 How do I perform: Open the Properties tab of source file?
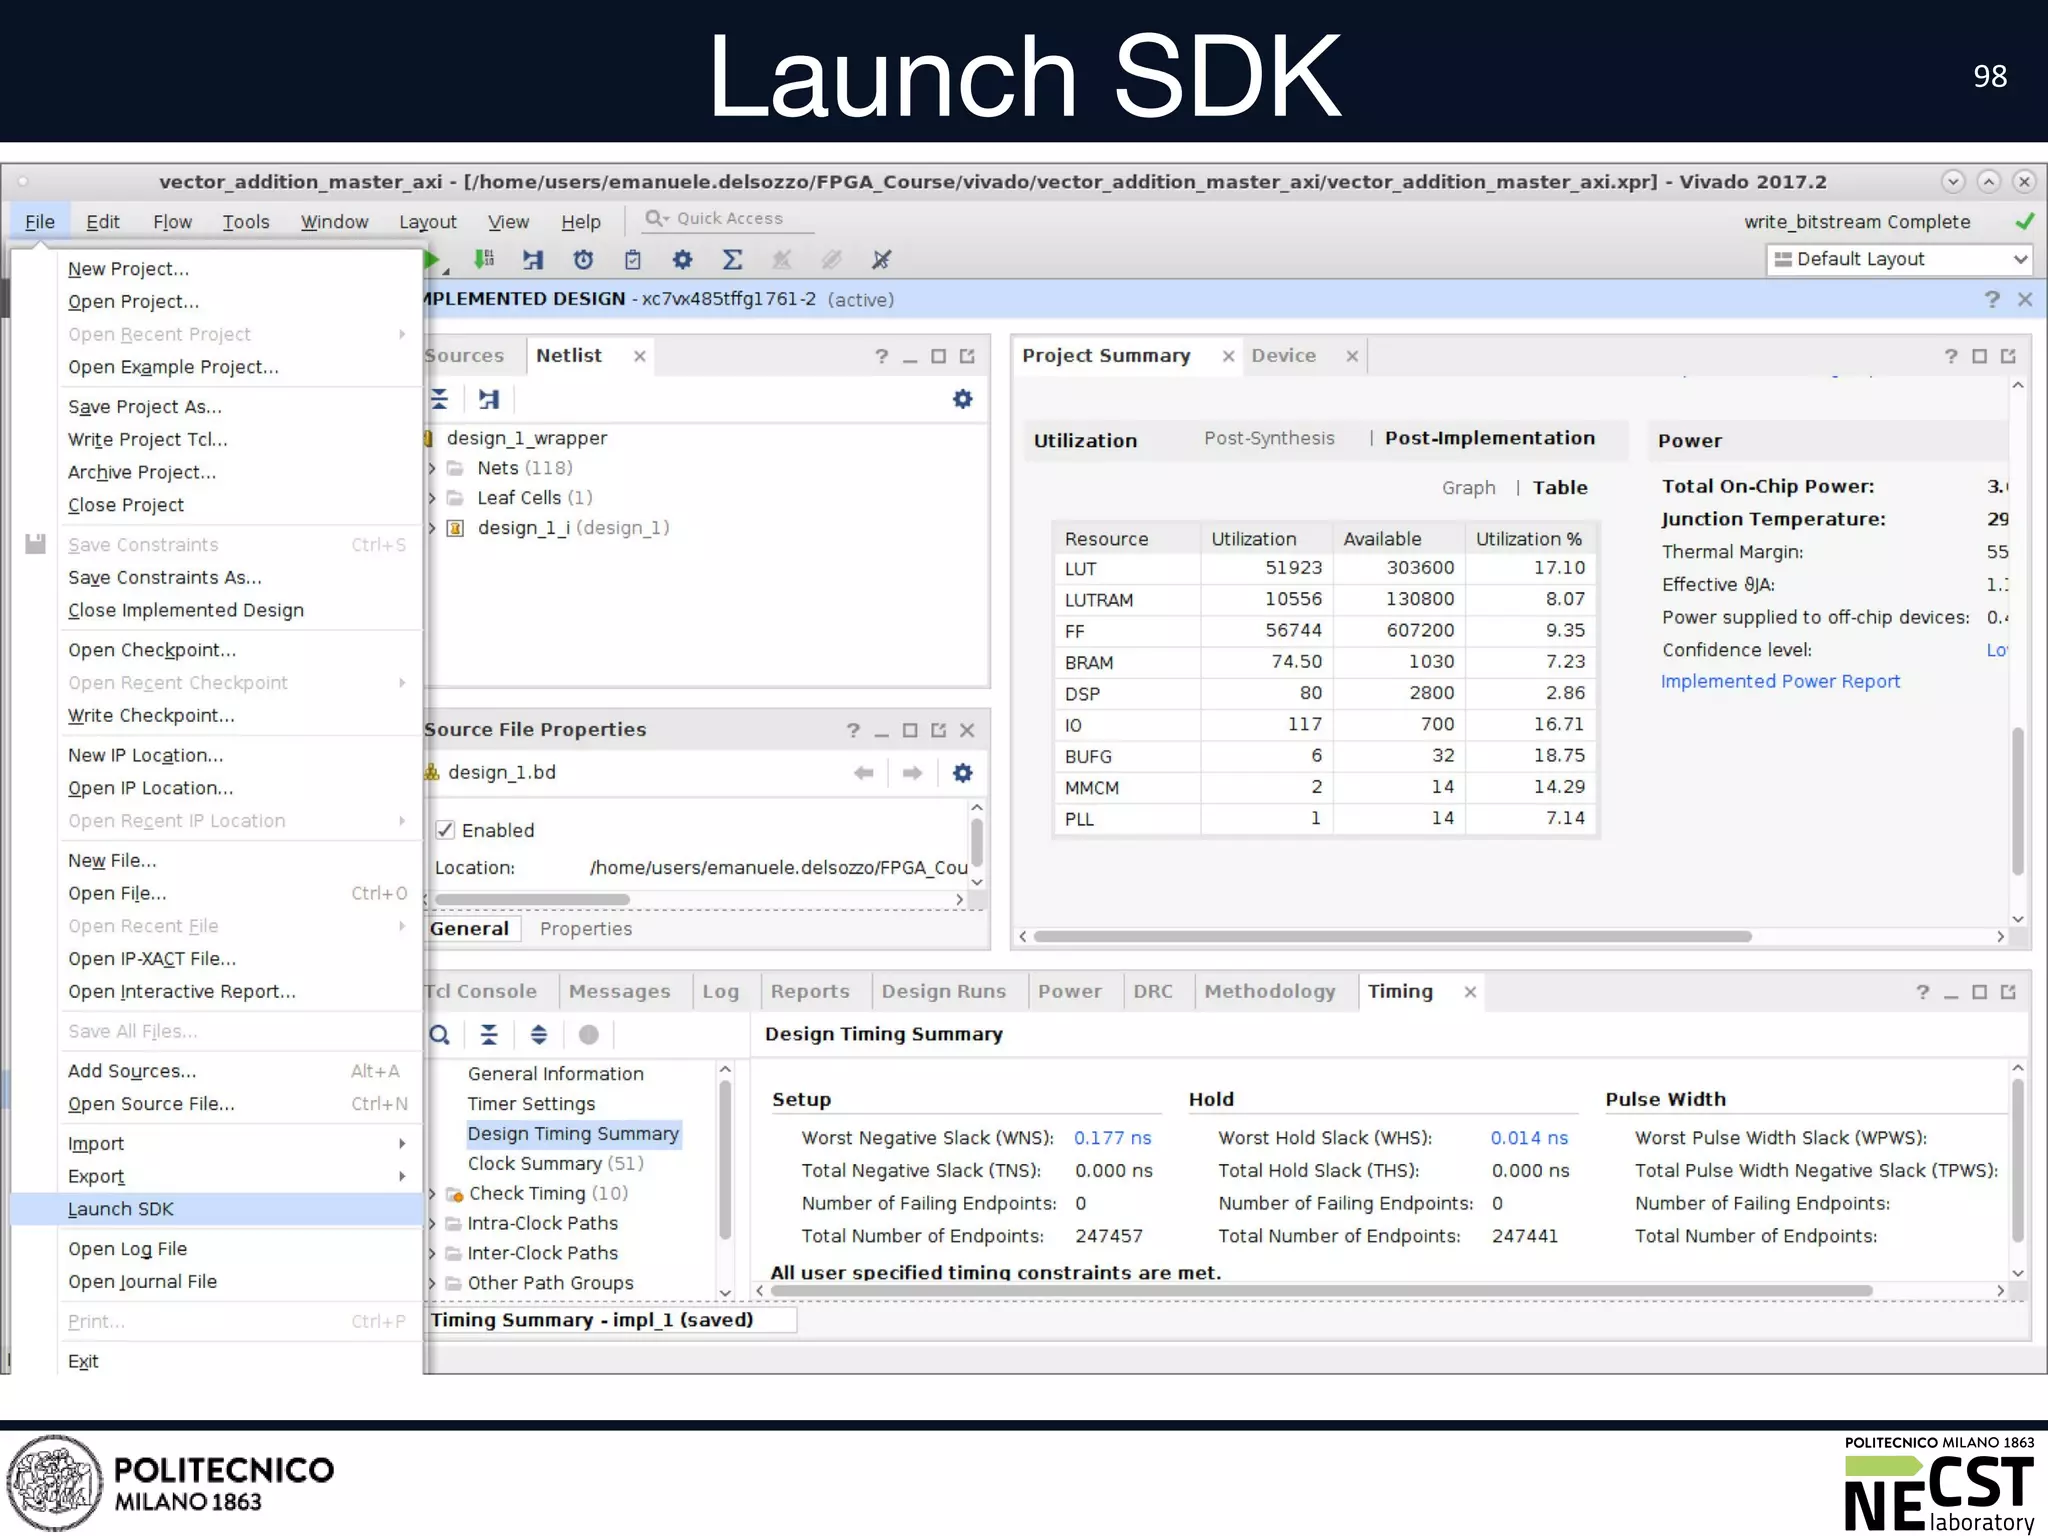[x=586, y=929]
